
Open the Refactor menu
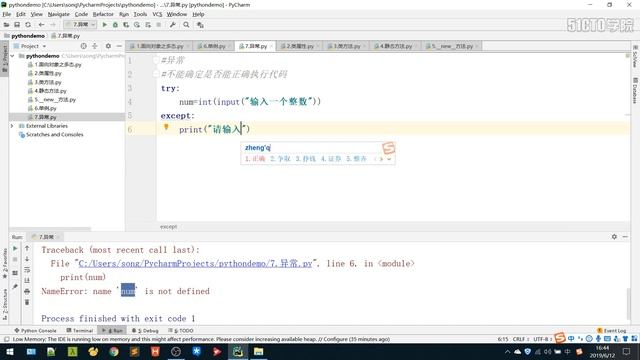tap(103, 14)
